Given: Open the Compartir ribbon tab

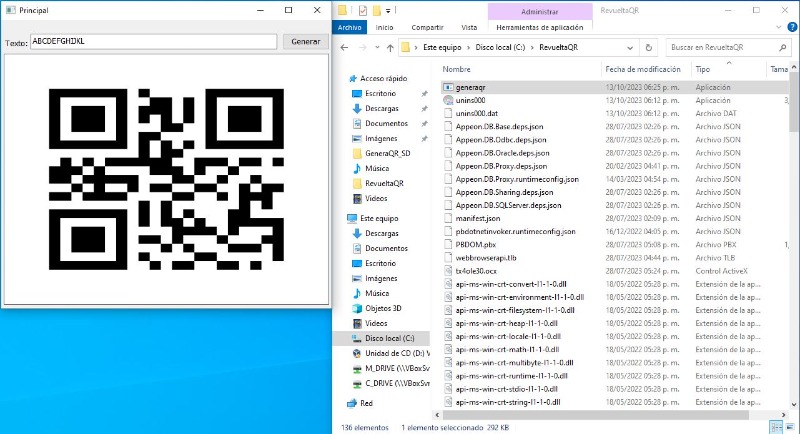Looking at the screenshot, I should (x=428, y=27).
